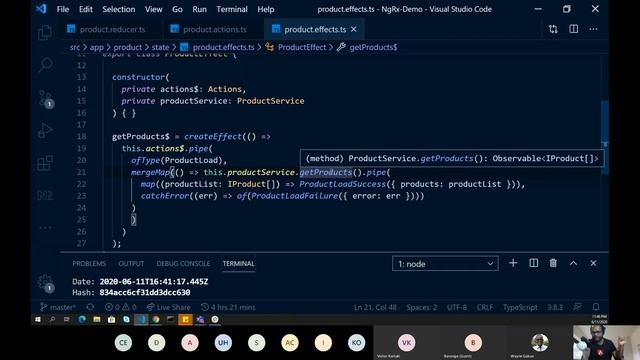Click TypeScript version 3.8.3 status
The image size is (640, 360).
(x=555, y=307)
